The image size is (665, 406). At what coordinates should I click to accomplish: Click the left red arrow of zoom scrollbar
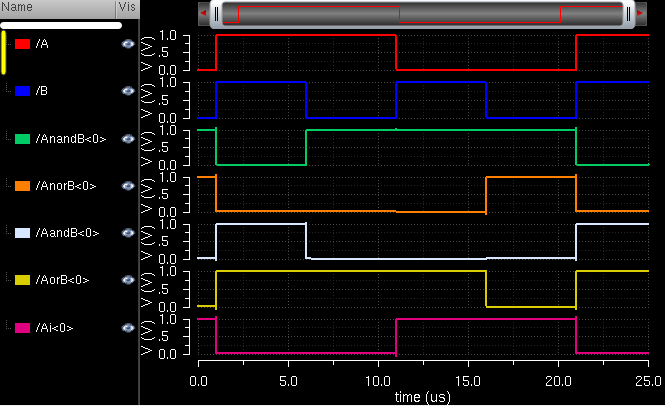[x=204, y=13]
